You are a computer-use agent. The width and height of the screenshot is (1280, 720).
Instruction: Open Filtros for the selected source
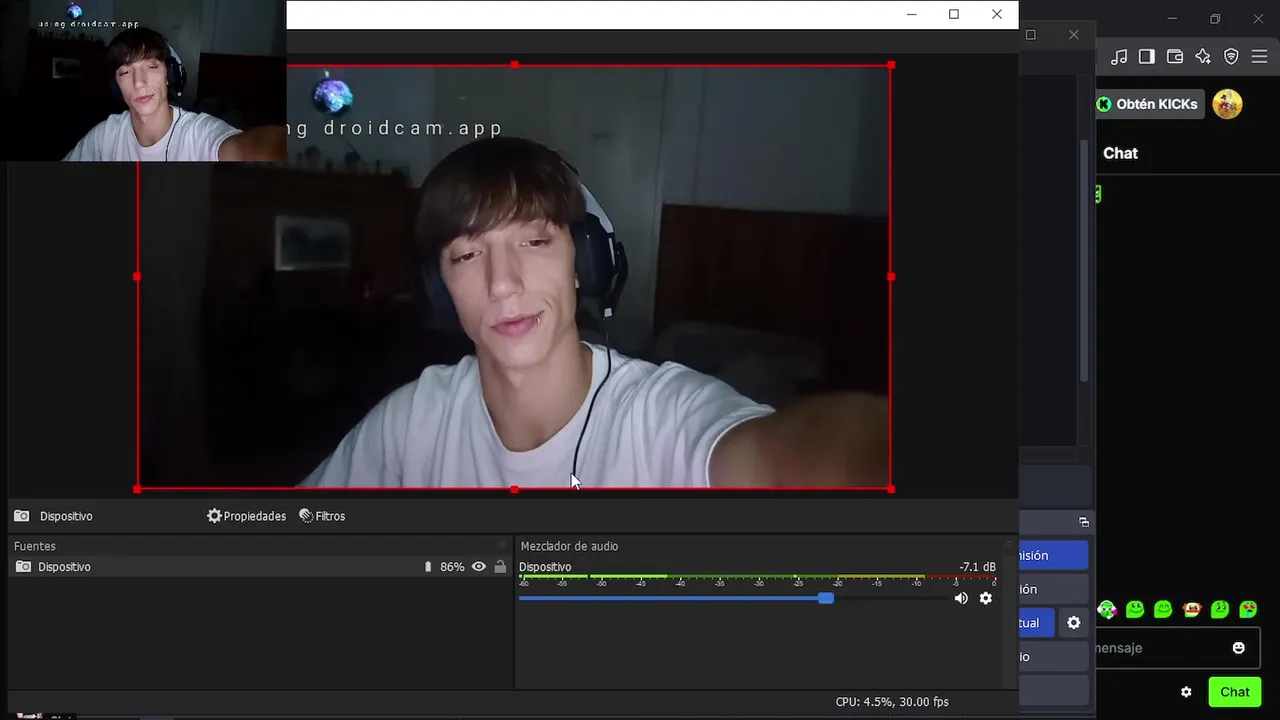(322, 516)
